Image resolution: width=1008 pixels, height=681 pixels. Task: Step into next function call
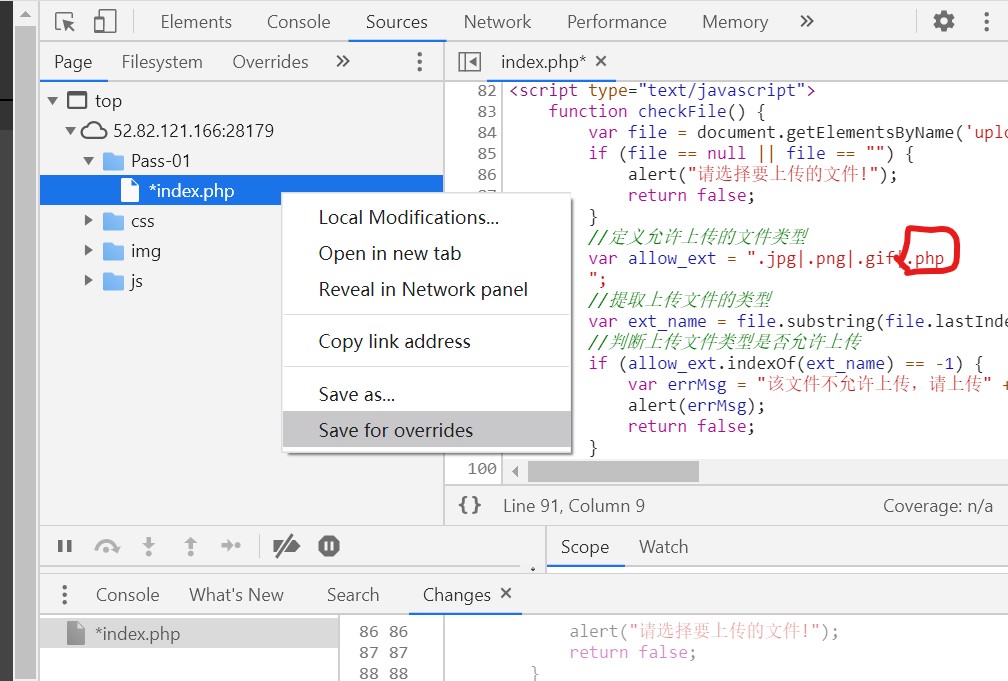tap(148, 546)
